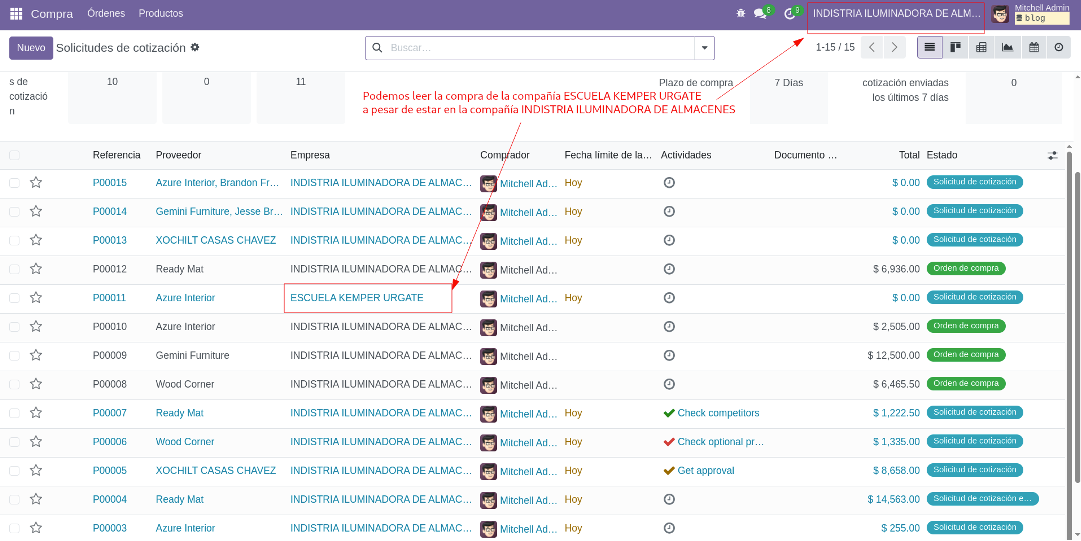The height and width of the screenshot is (541, 1081).
Task: Click into the Buscar search field
Action: (541, 48)
